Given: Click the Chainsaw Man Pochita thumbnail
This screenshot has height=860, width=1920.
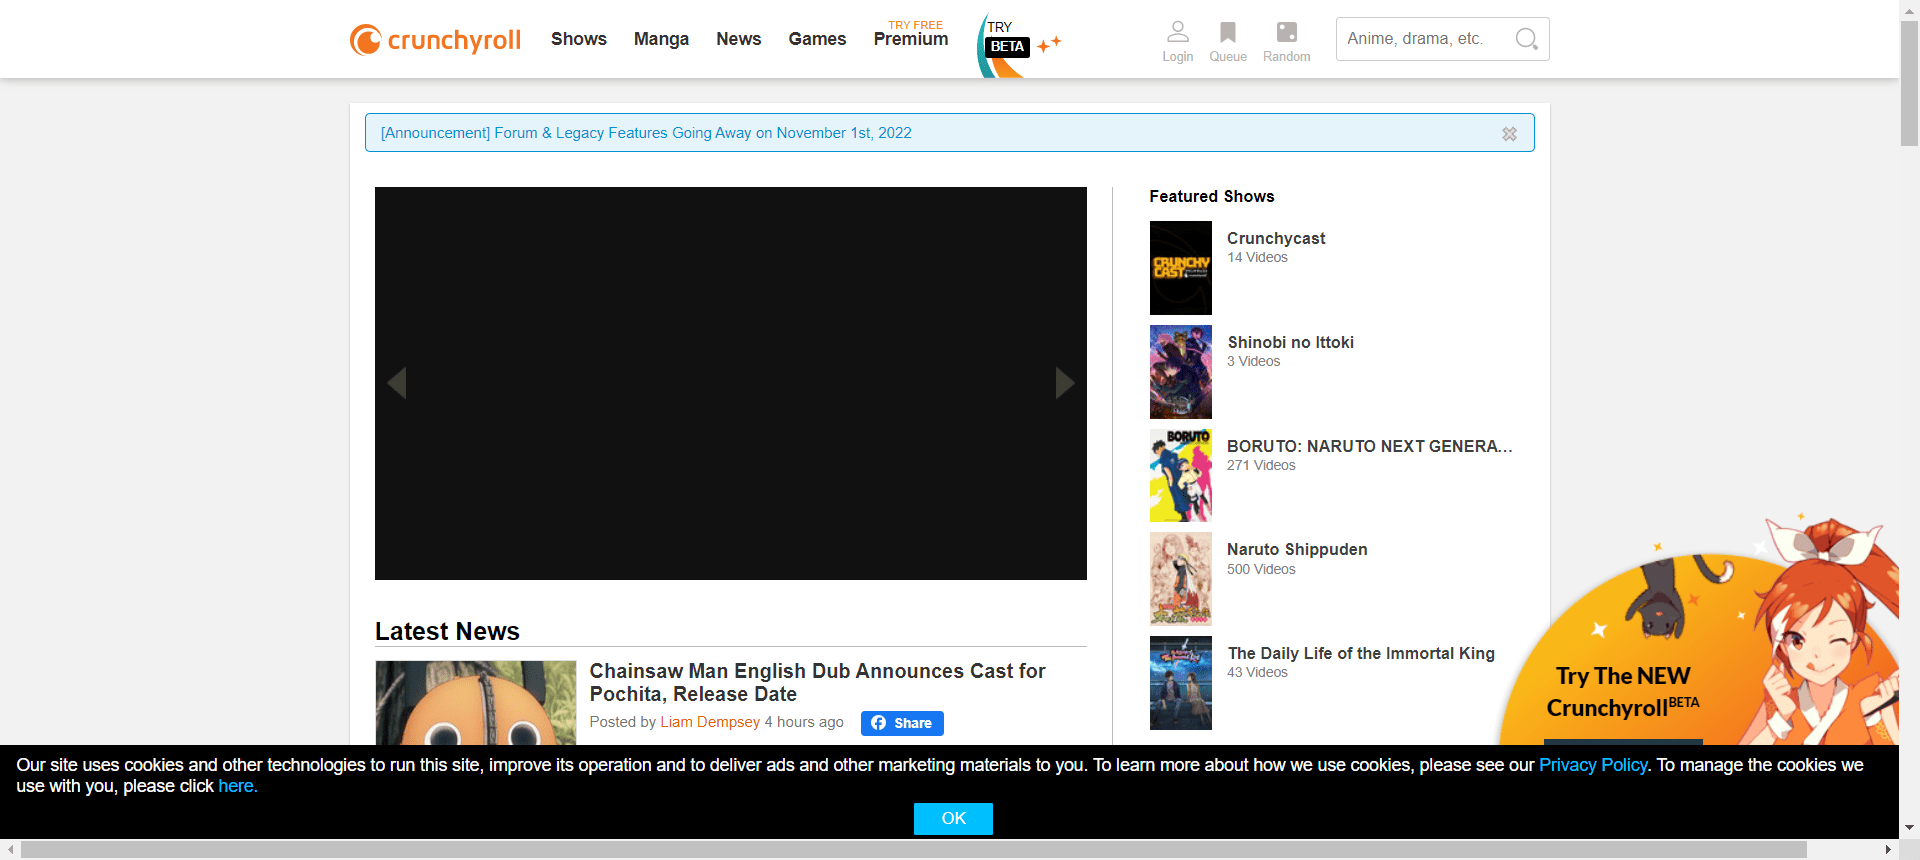Looking at the screenshot, I should (476, 703).
